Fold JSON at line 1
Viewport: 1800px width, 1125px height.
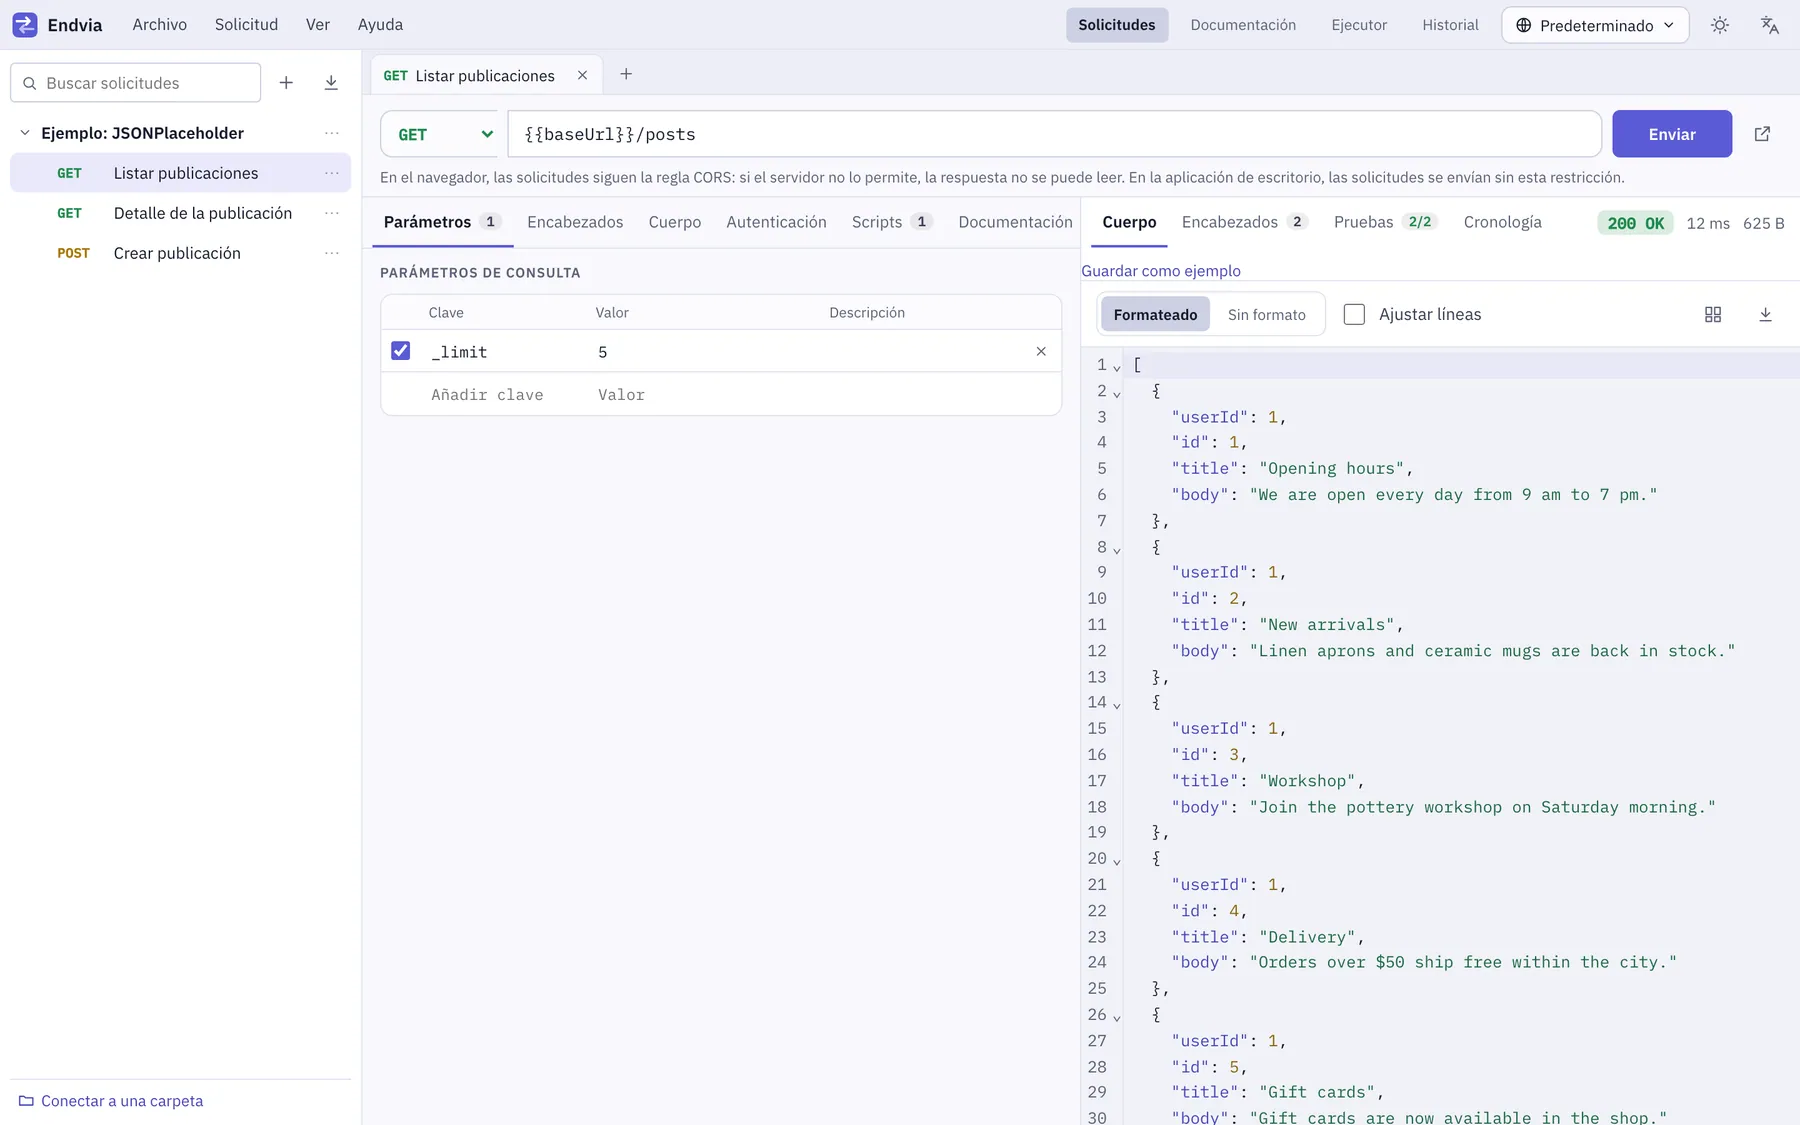point(1117,367)
